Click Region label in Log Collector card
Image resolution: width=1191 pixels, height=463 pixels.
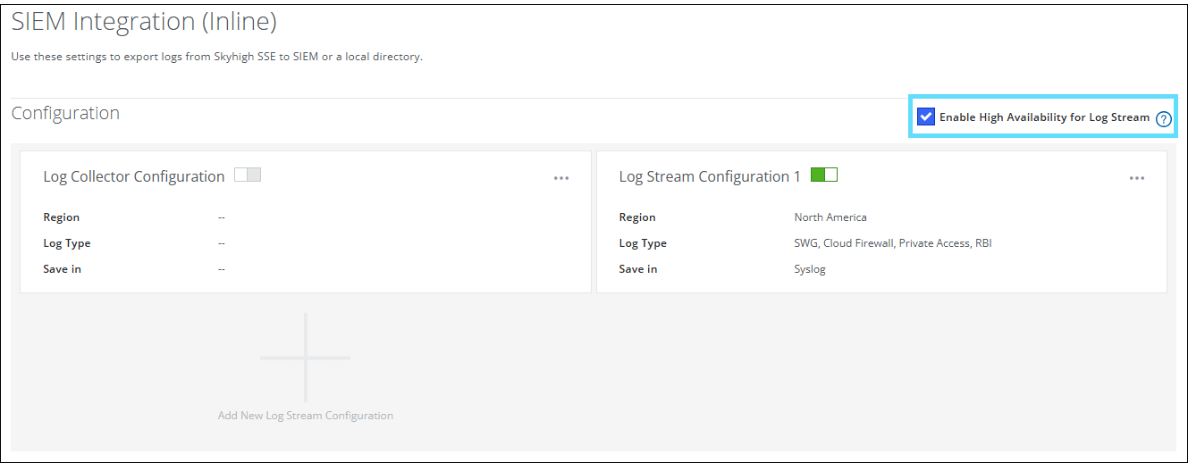click(x=61, y=217)
